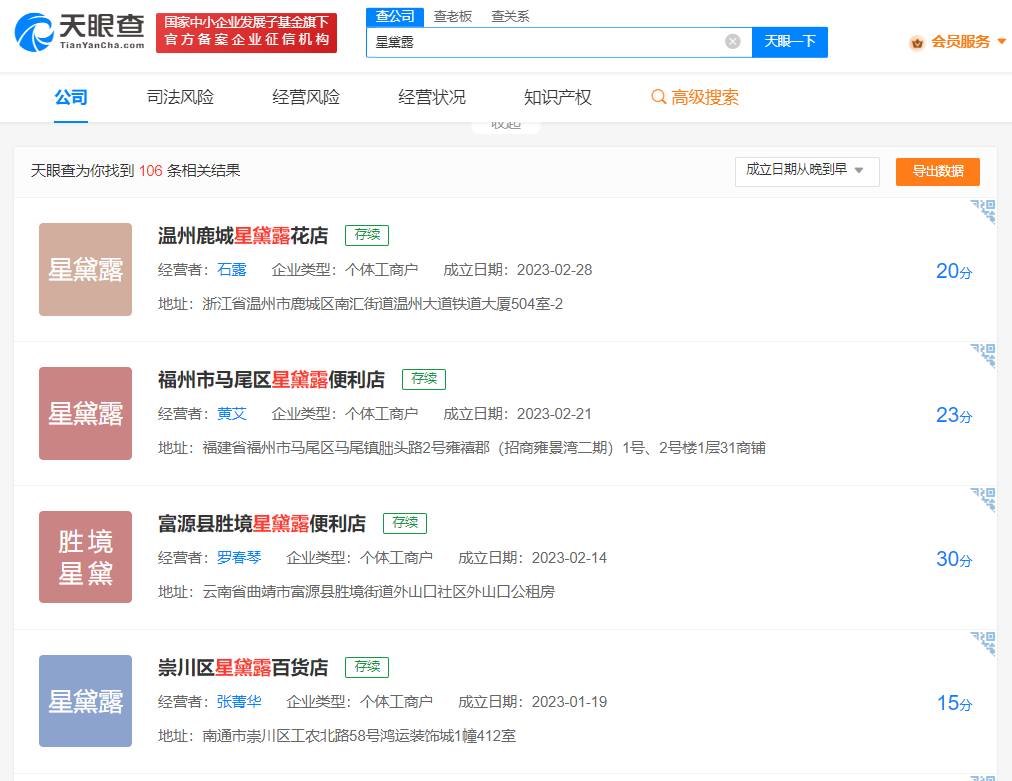Switch to the 司法风险 tab
Image resolution: width=1012 pixels, height=781 pixels.
(x=180, y=97)
